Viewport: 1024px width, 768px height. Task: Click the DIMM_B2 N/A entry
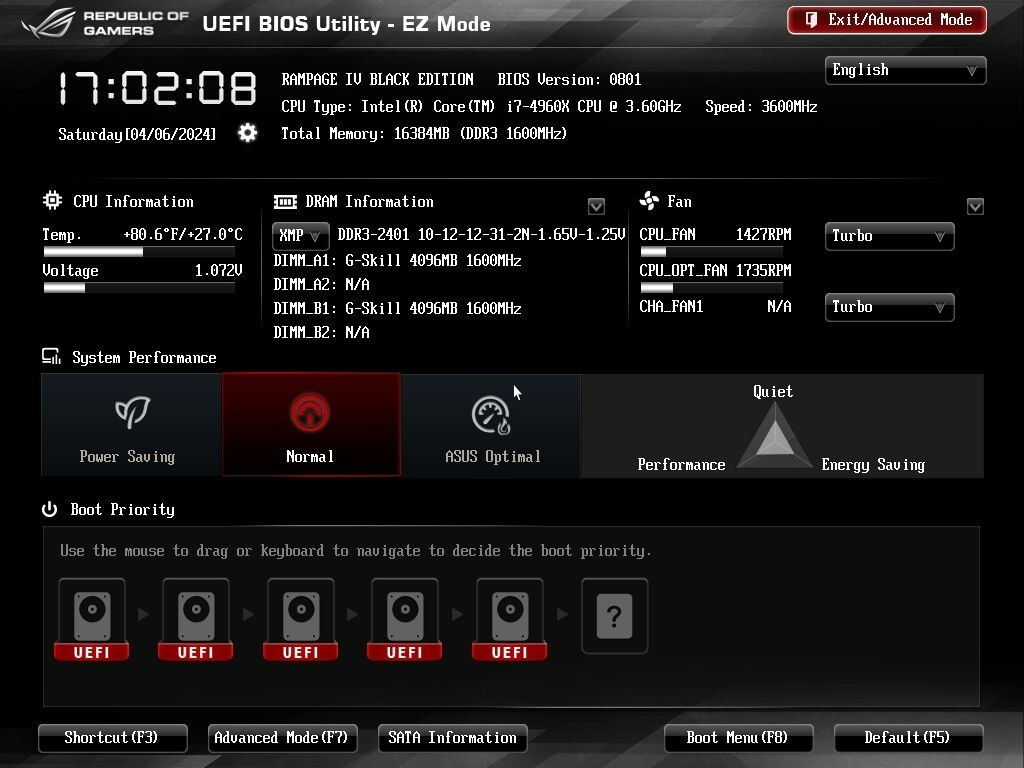(x=321, y=332)
